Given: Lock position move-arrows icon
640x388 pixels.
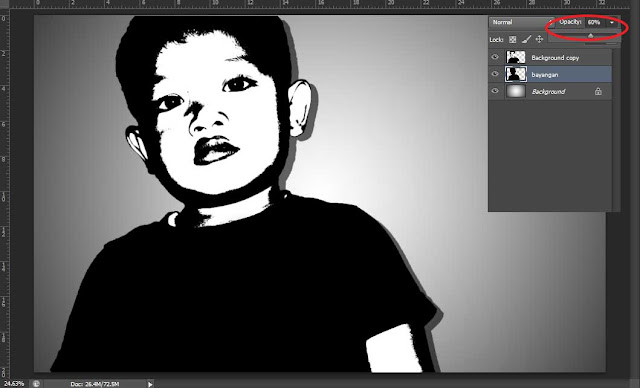Looking at the screenshot, I should 539,39.
